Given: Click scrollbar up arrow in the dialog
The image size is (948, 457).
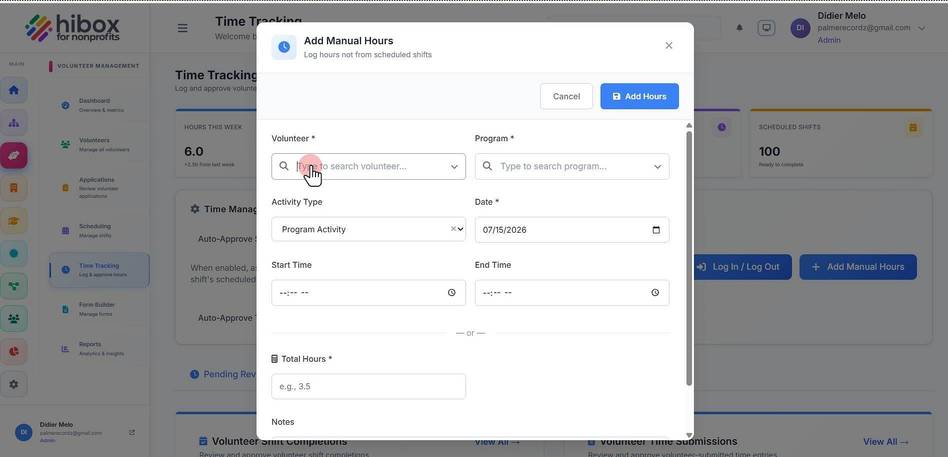Looking at the screenshot, I should [689, 125].
